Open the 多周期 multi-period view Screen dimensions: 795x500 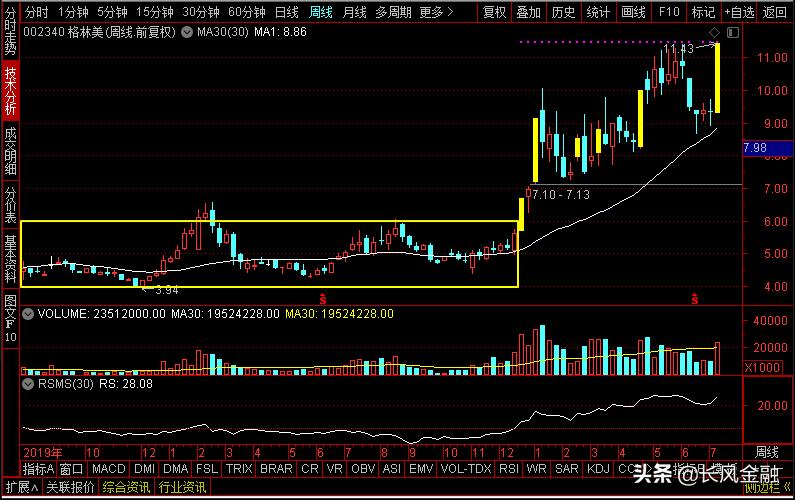[x=393, y=12]
